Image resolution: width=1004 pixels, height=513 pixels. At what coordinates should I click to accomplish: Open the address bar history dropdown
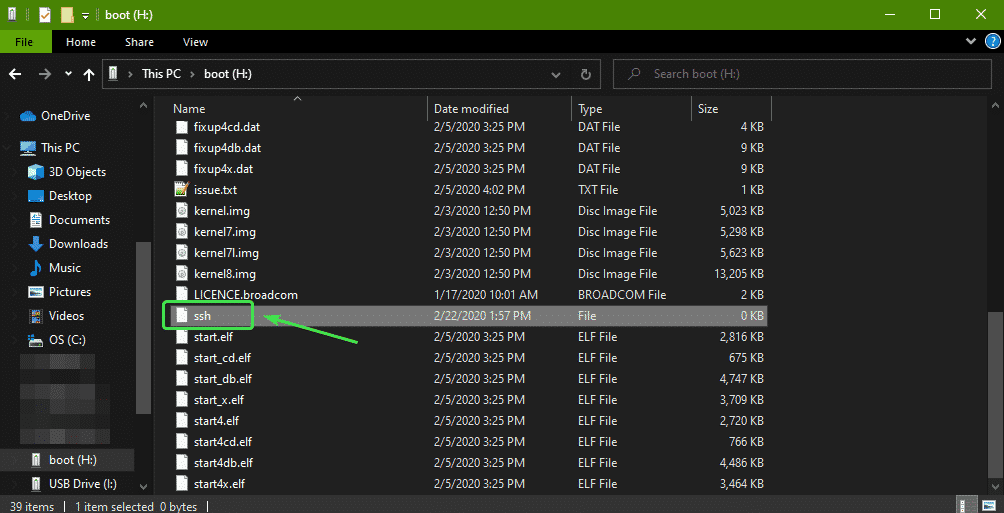point(555,74)
